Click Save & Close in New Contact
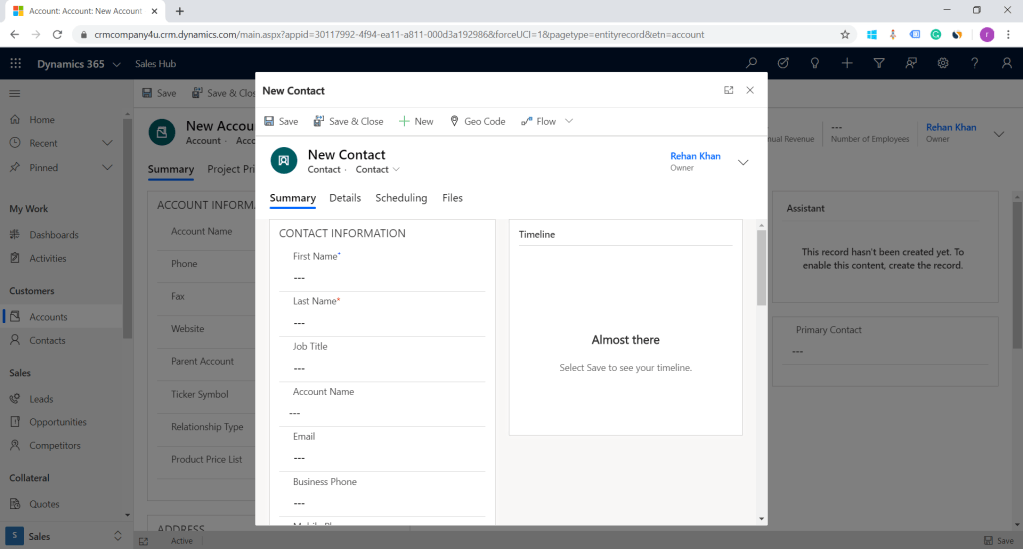The image size is (1023, 549). click(x=348, y=121)
